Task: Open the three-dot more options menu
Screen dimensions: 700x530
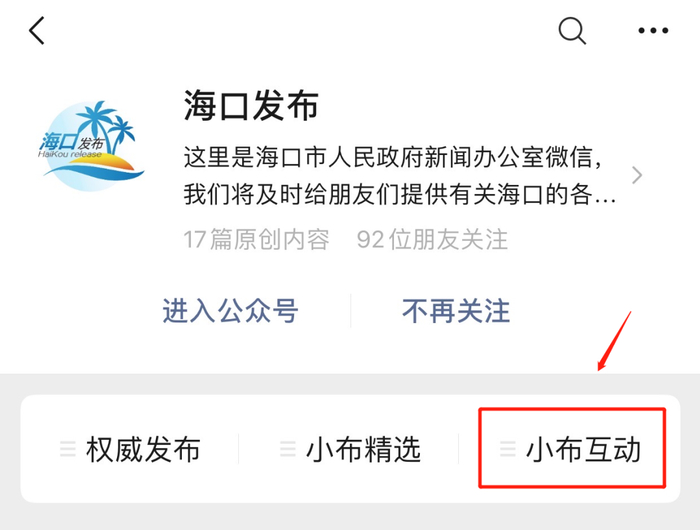Action: point(653,30)
